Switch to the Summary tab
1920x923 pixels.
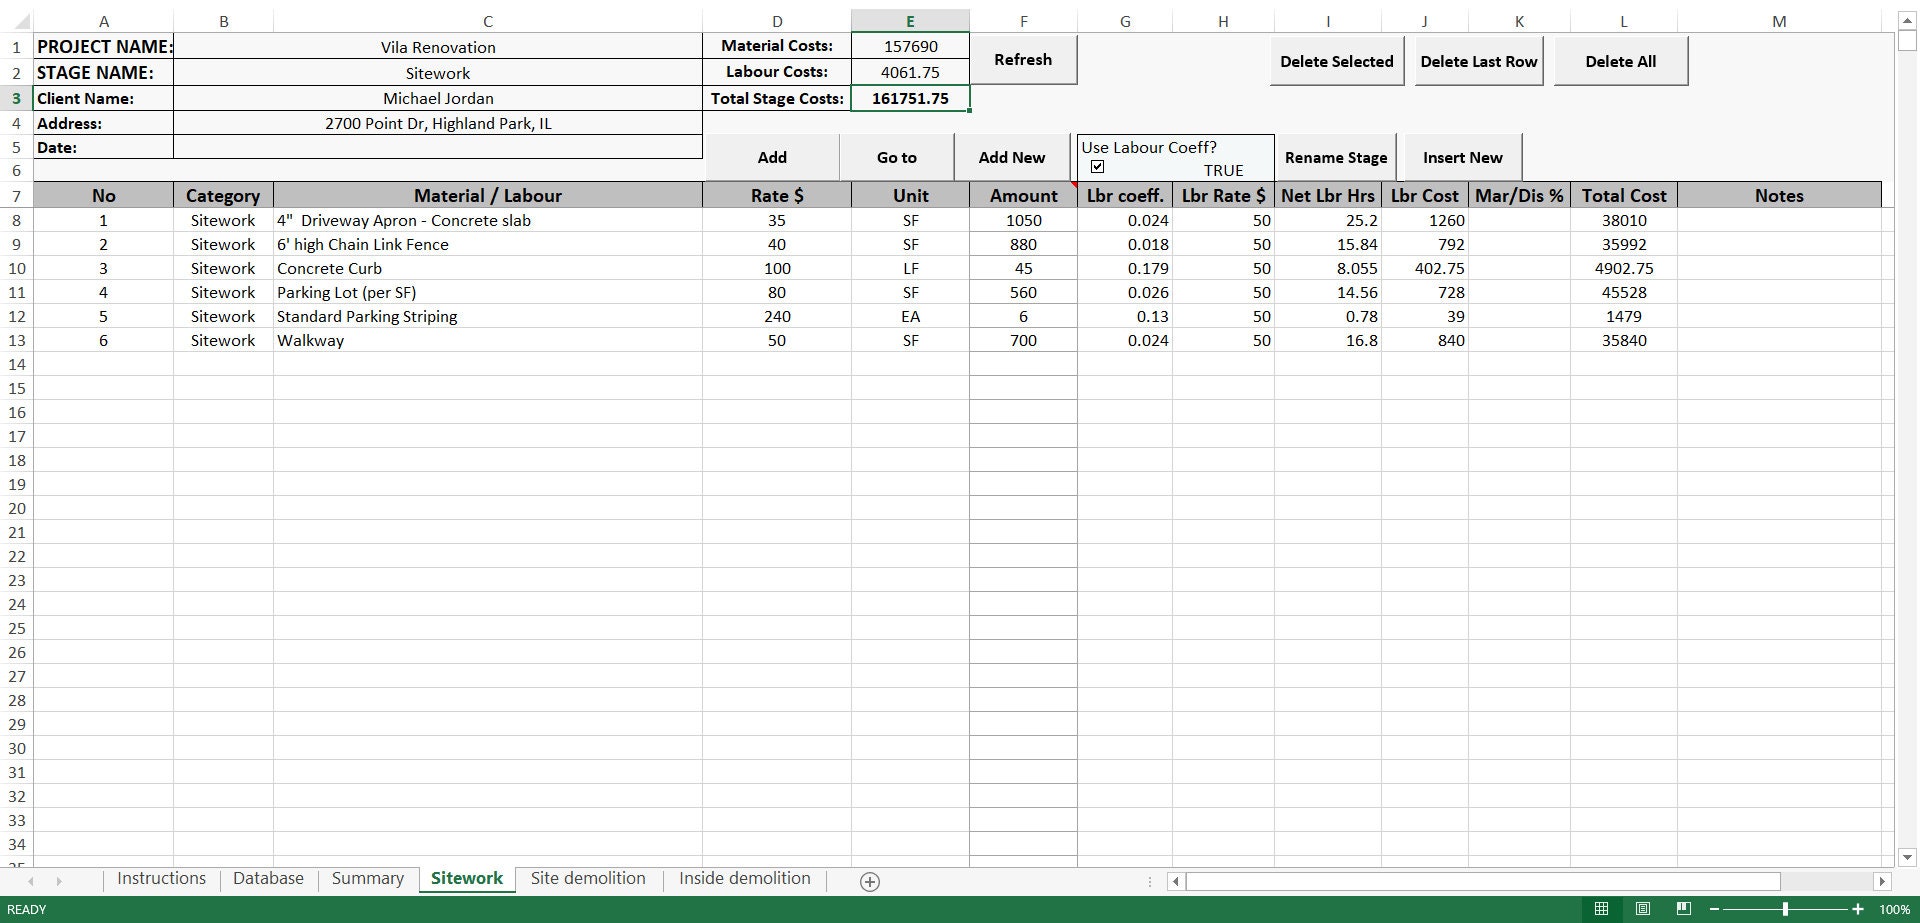coord(367,877)
